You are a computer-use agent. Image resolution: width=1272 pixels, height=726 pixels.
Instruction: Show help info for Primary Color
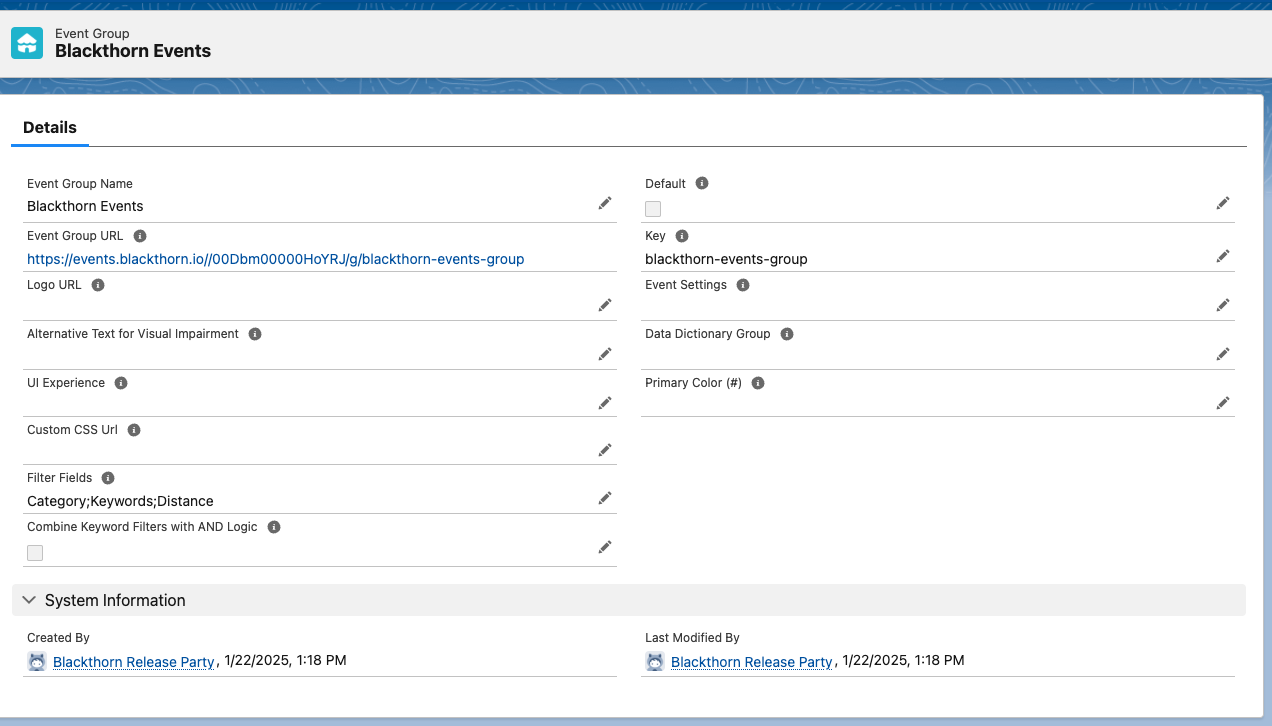tap(758, 383)
